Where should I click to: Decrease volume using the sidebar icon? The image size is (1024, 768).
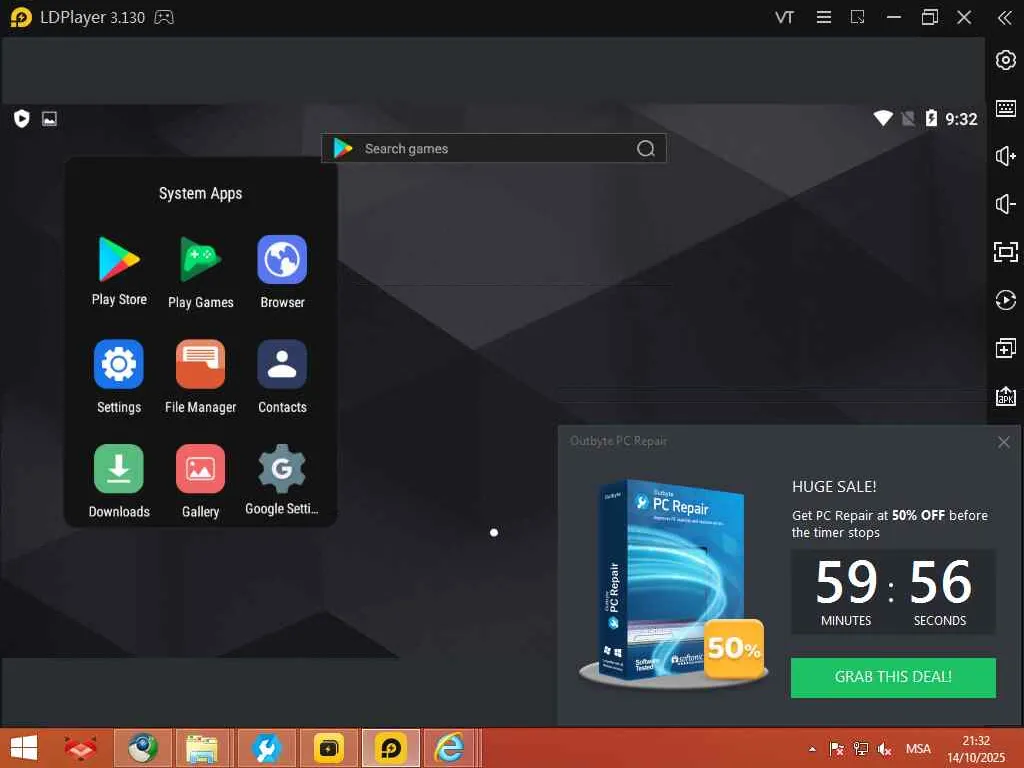(1006, 204)
